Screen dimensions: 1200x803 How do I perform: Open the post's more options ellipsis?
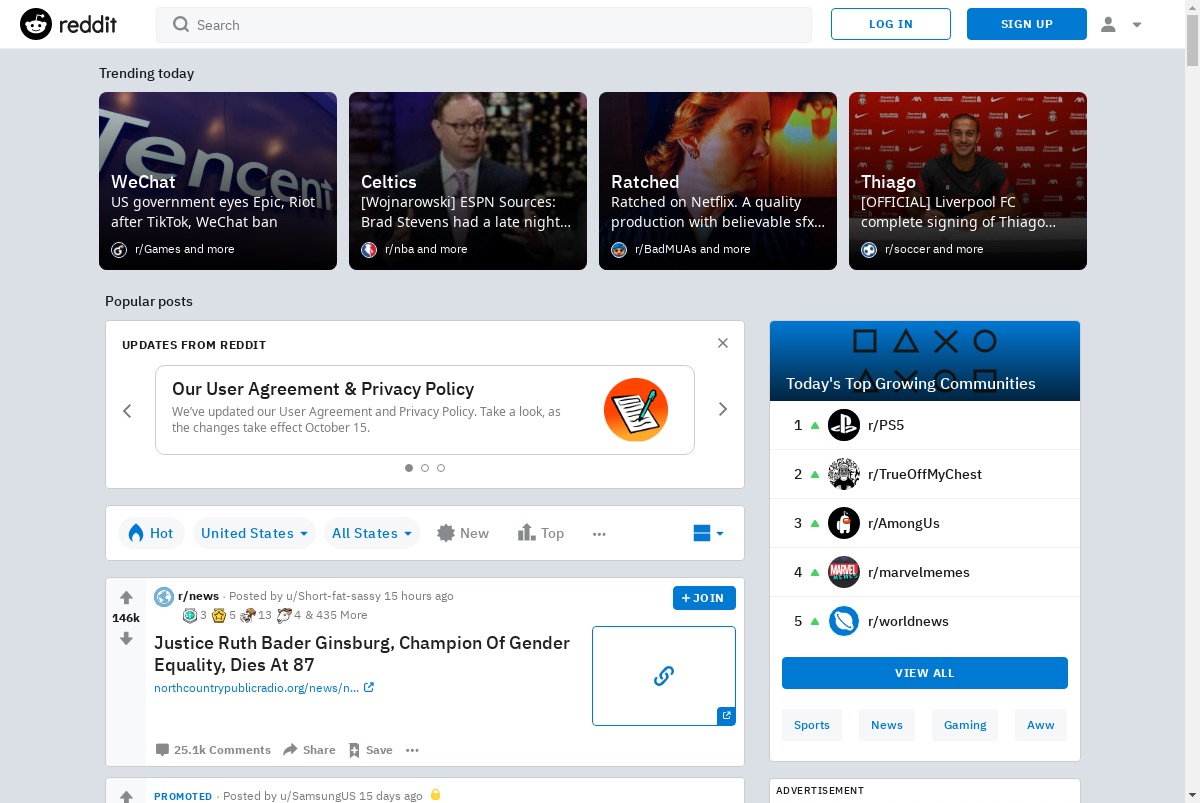pyautogui.click(x=412, y=750)
